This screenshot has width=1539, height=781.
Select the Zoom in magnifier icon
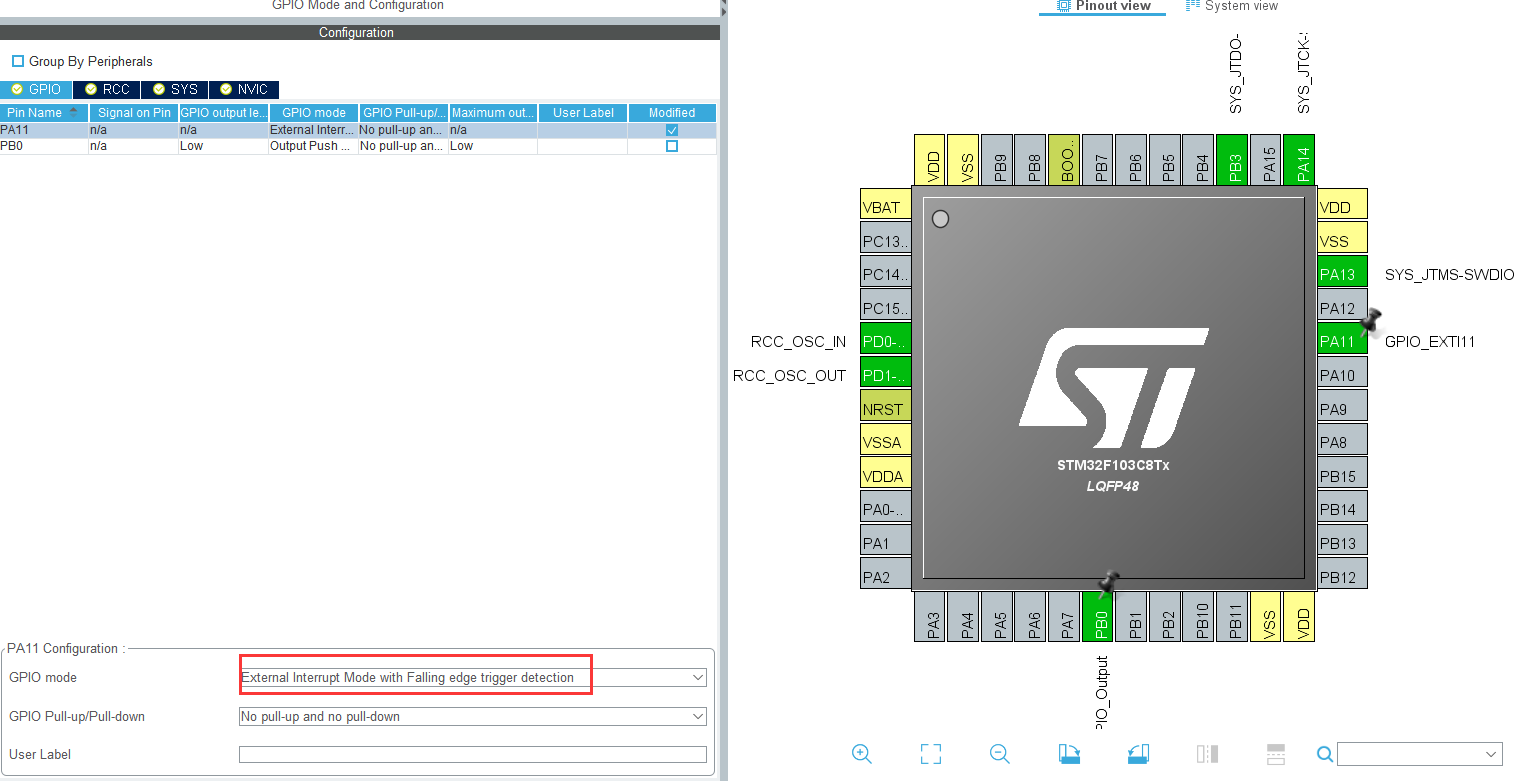pos(862,754)
